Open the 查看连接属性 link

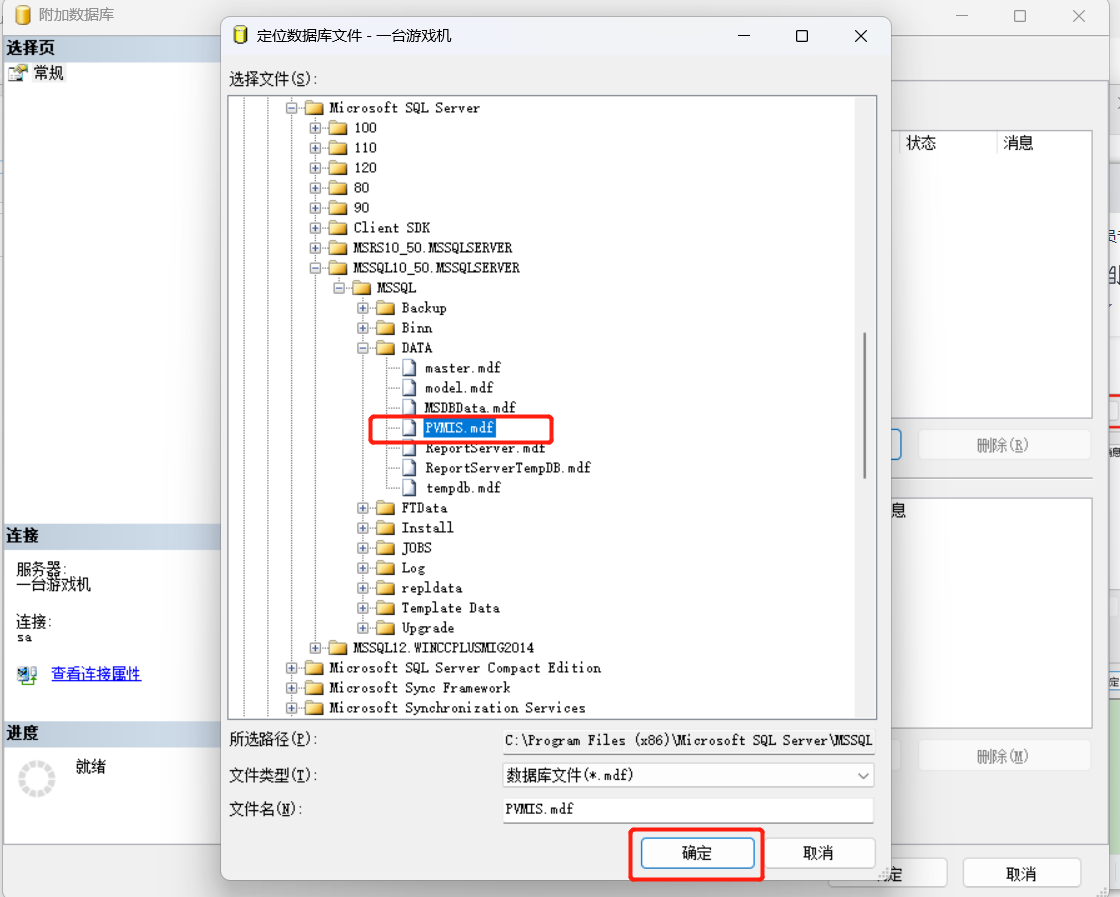pyautogui.click(x=96, y=674)
